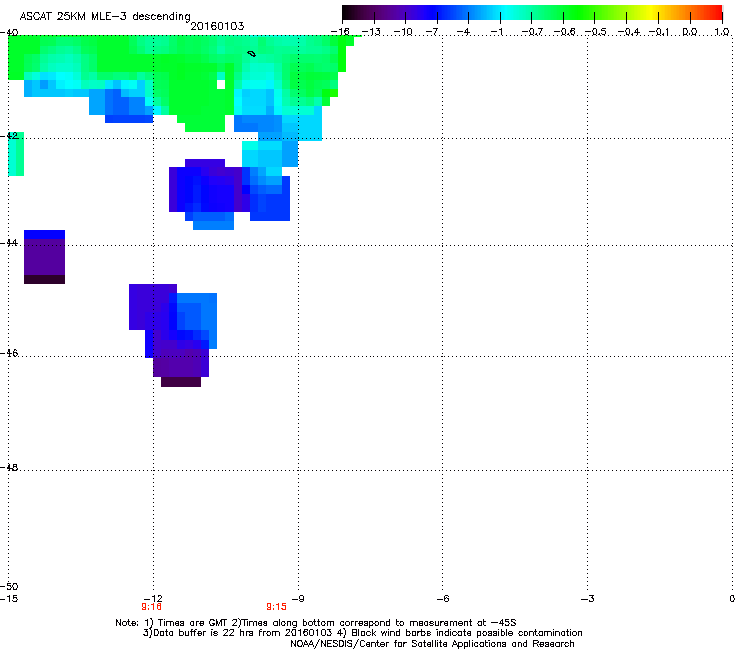
Task: Click the longitude axis label "-15"
Action: [x=9, y=599]
